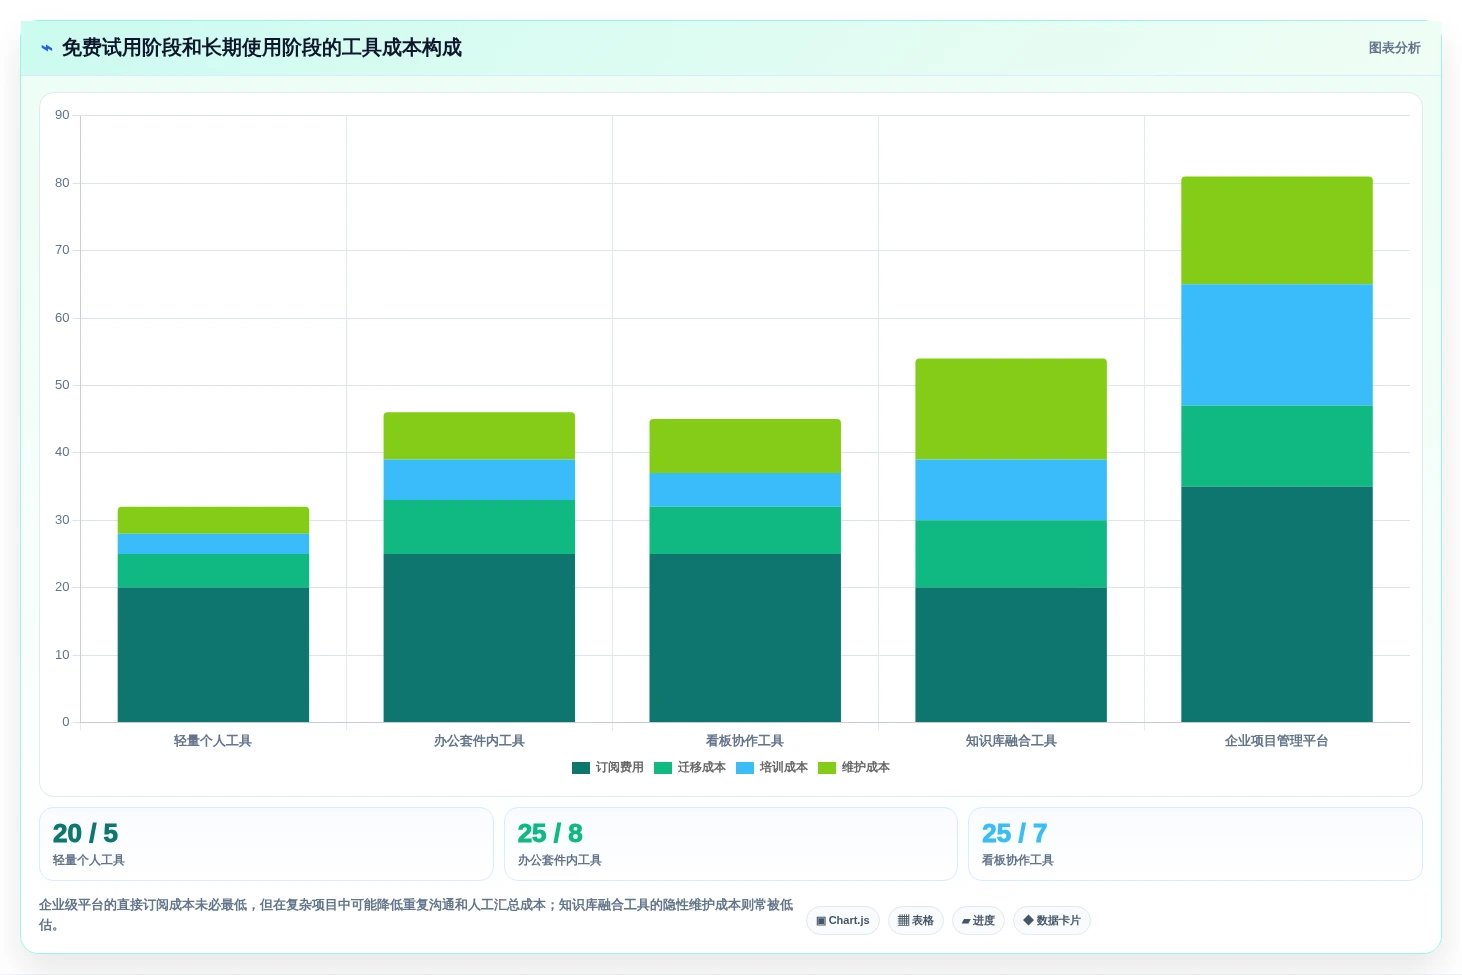Click the 维护成本 legend label

pyautogui.click(x=866, y=768)
